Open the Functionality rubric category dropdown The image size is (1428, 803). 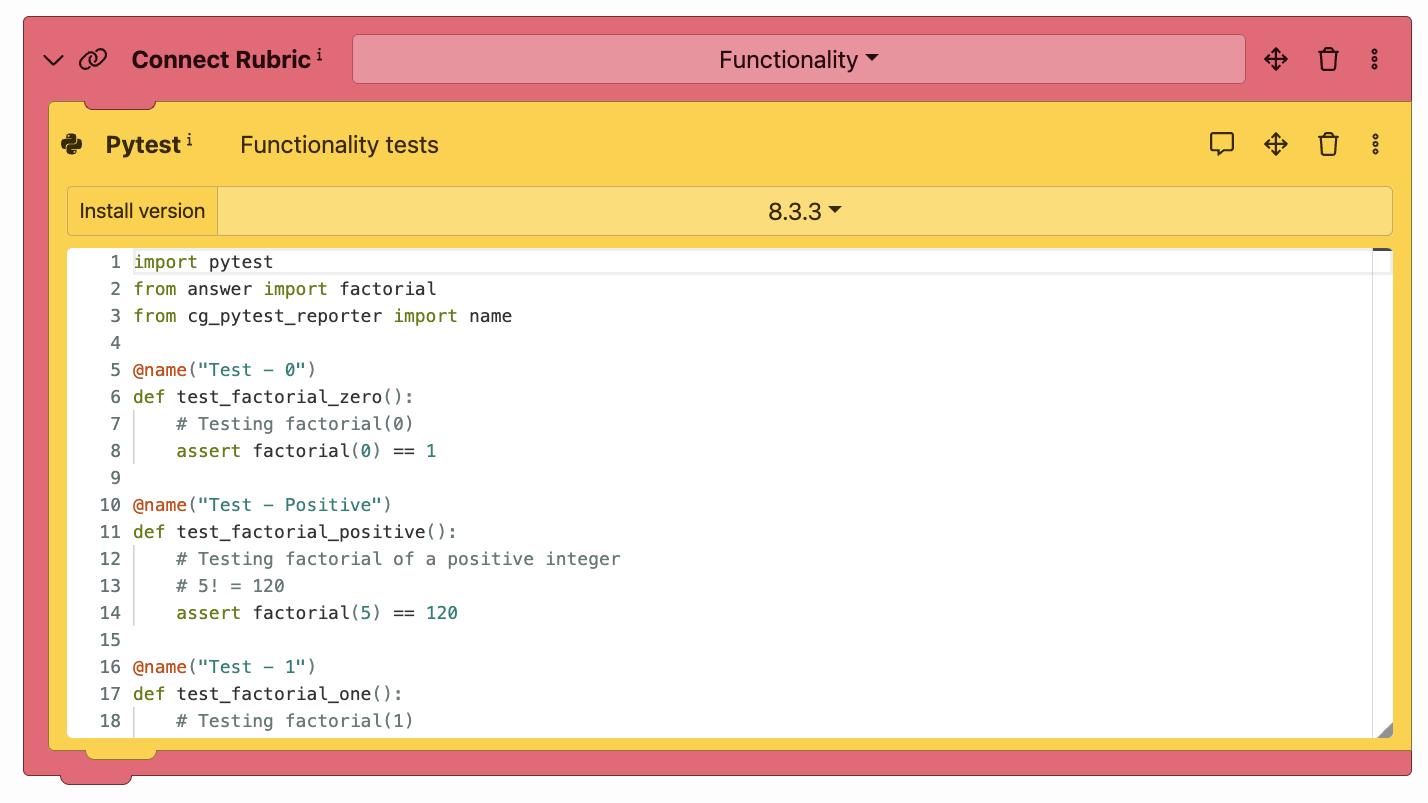pyautogui.click(x=797, y=59)
